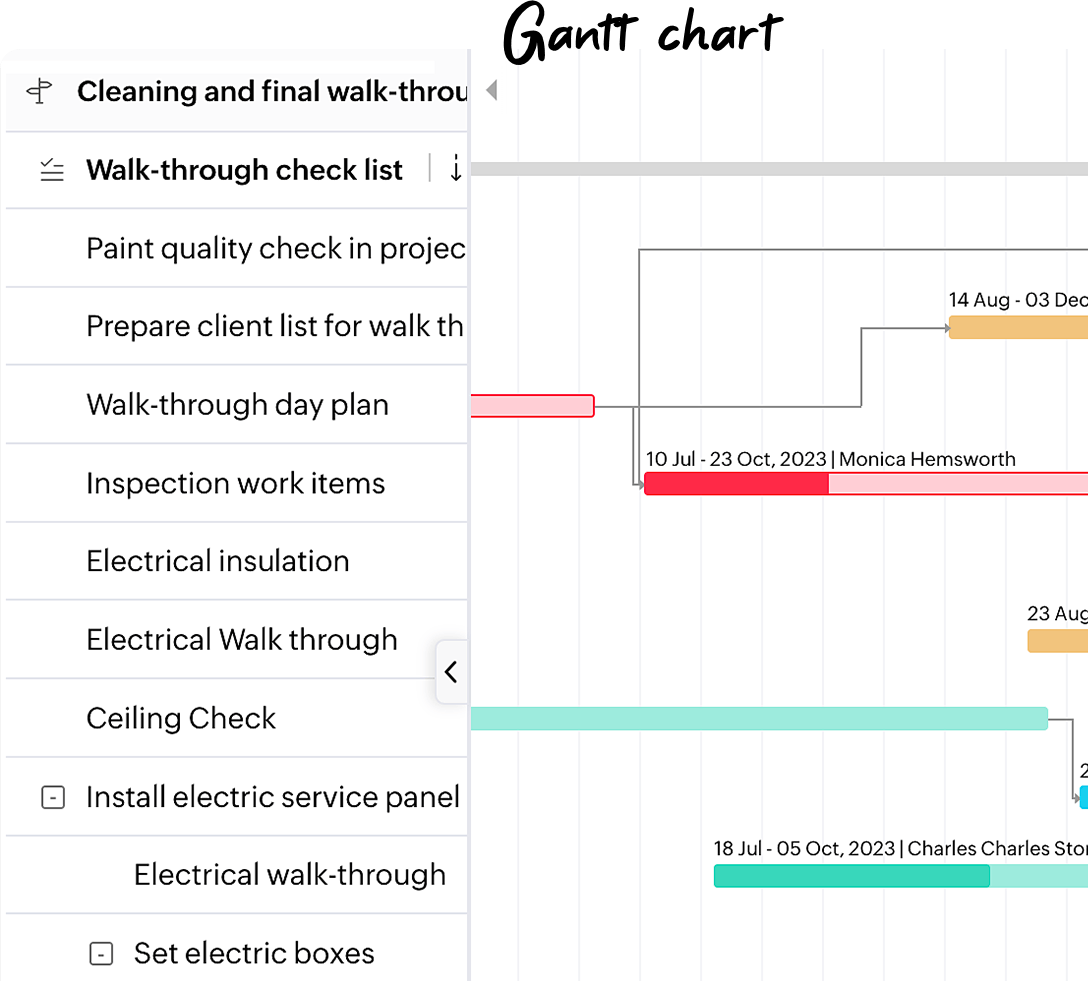Open the Ceiling Check task row

click(181, 718)
